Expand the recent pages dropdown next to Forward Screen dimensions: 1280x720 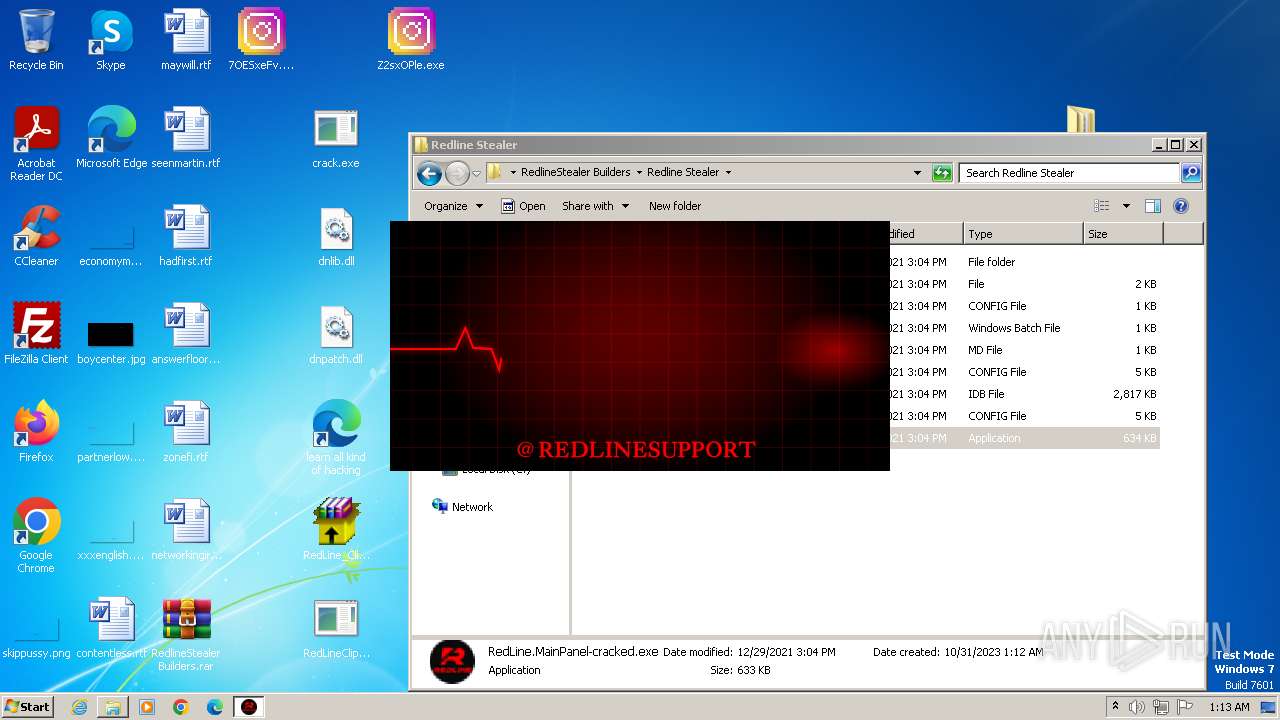pos(476,173)
